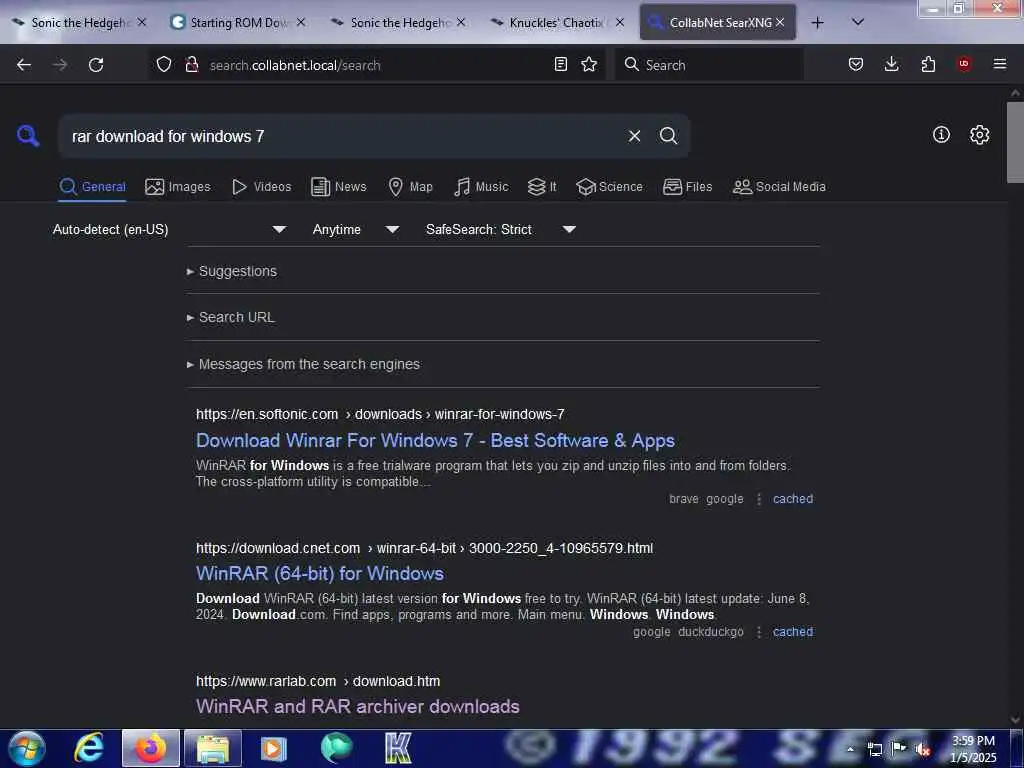Screen dimensions: 1024x768
Task: Open Windows Media Player taskbar icon
Action: pos(274,748)
